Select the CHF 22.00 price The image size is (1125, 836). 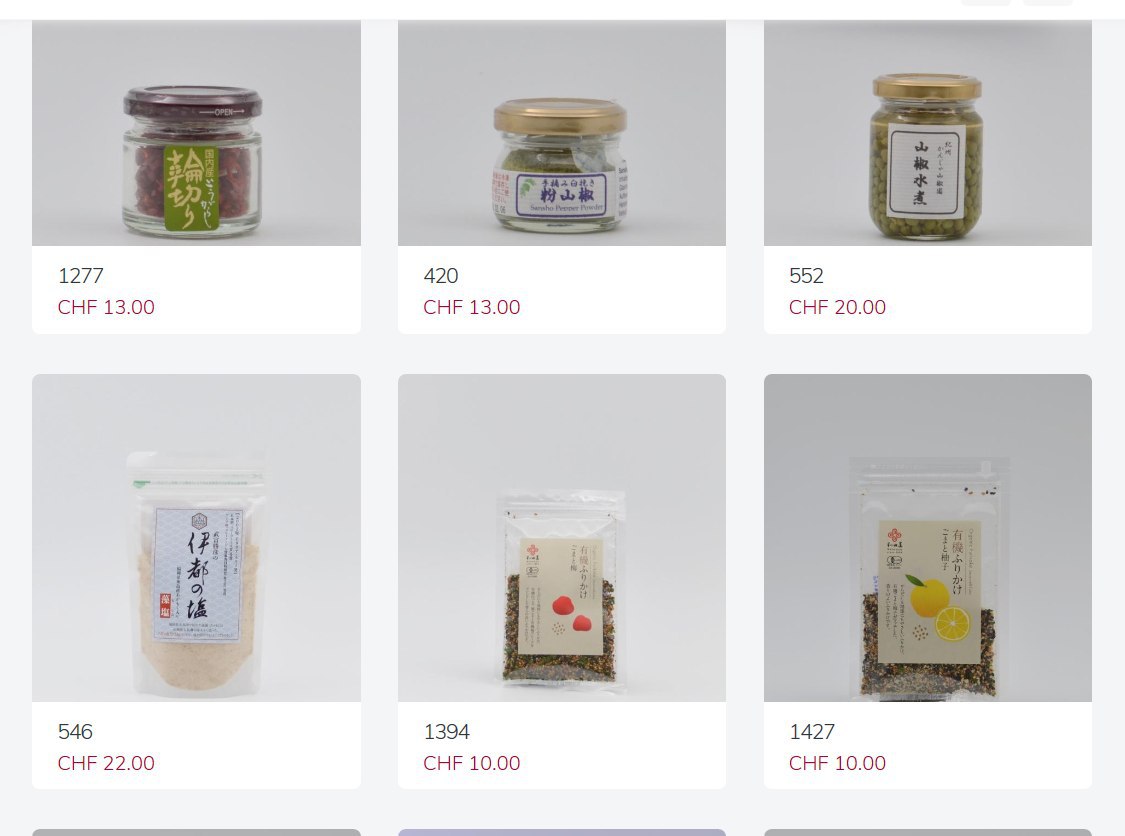[x=106, y=763]
